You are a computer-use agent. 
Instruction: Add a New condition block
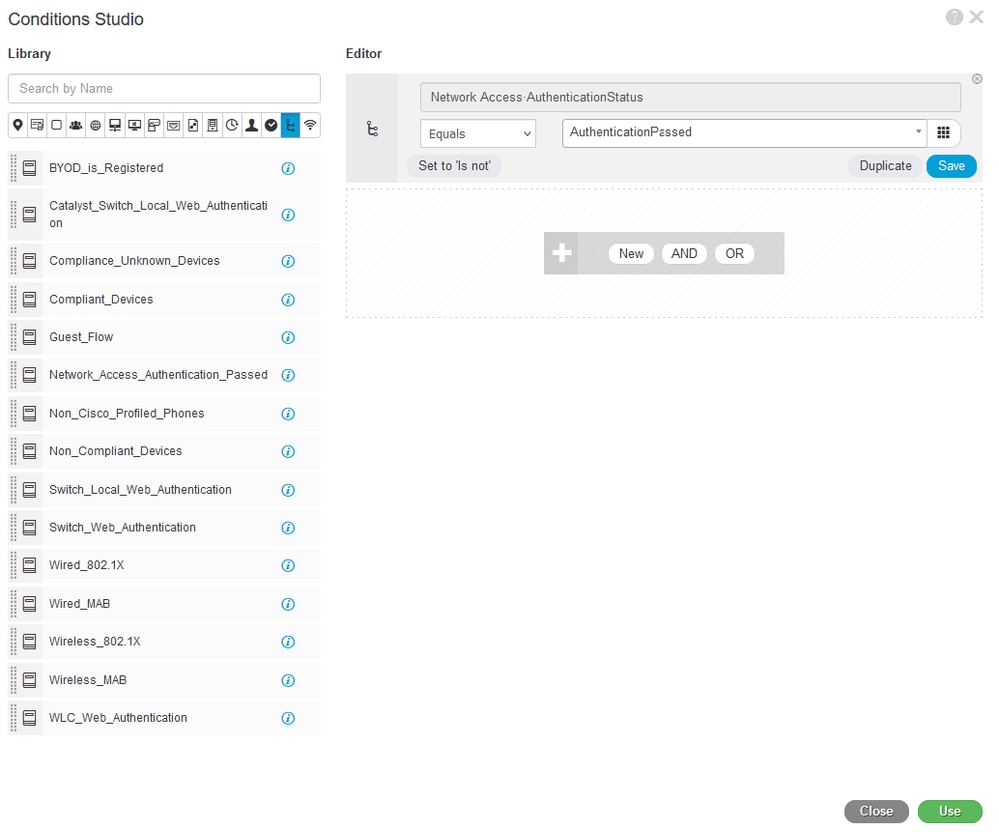coord(631,254)
